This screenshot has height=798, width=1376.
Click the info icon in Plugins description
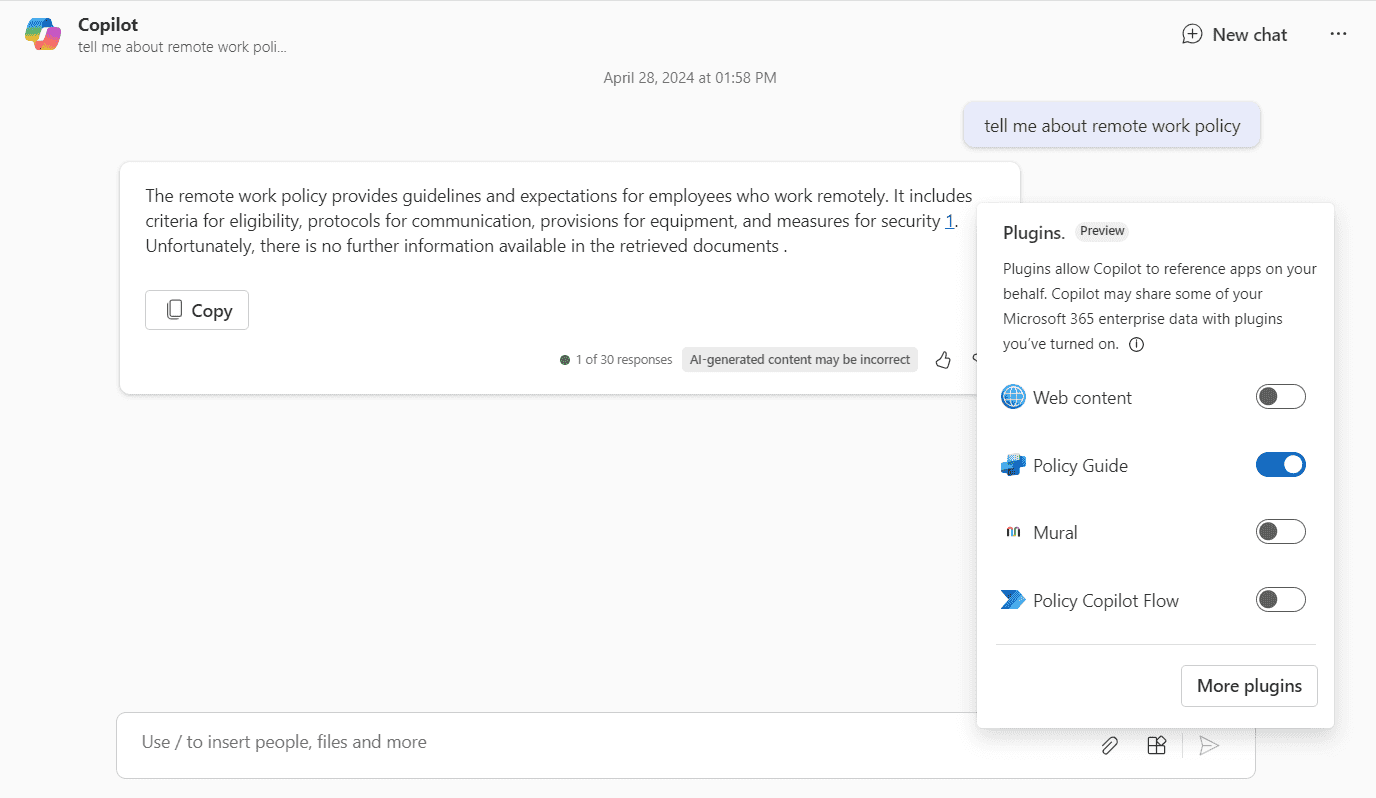point(1136,344)
